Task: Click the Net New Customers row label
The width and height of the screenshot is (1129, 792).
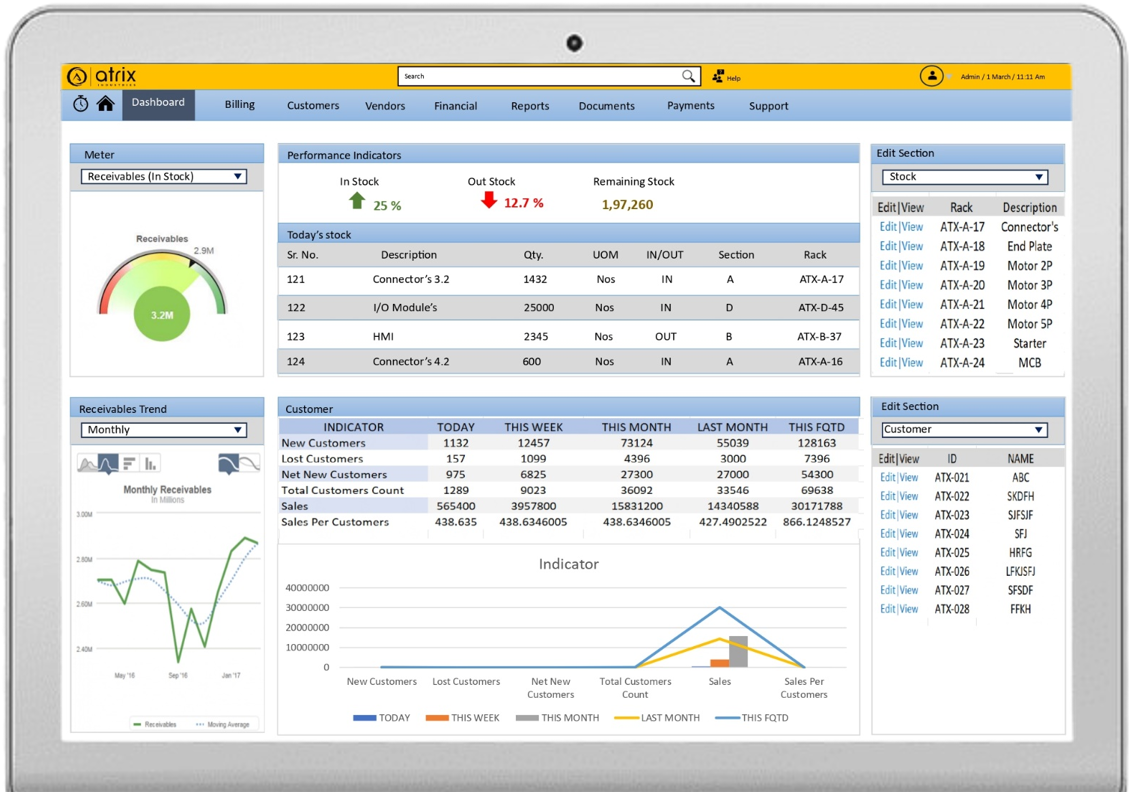Action: click(x=334, y=474)
